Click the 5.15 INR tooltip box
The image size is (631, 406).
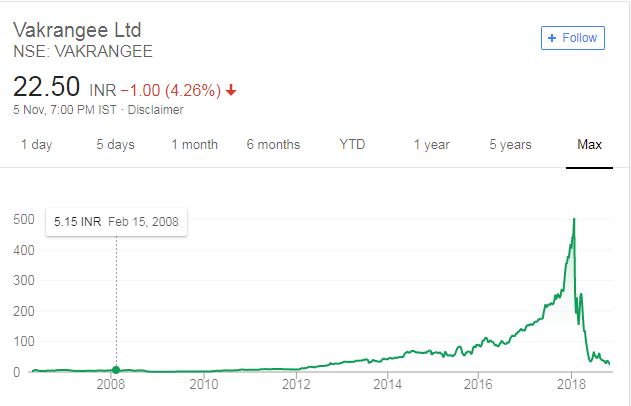pyautogui.click(x=117, y=221)
